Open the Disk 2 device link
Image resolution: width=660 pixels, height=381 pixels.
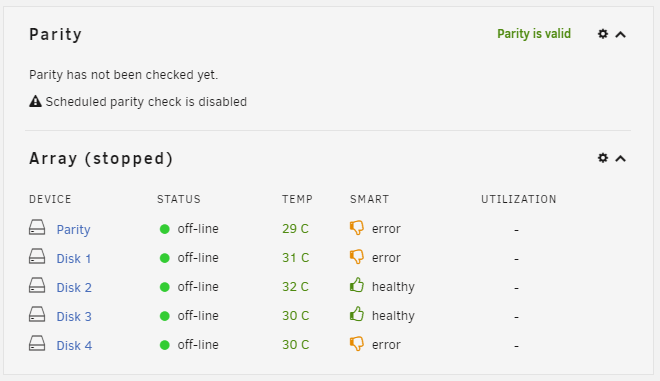pos(74,288)
